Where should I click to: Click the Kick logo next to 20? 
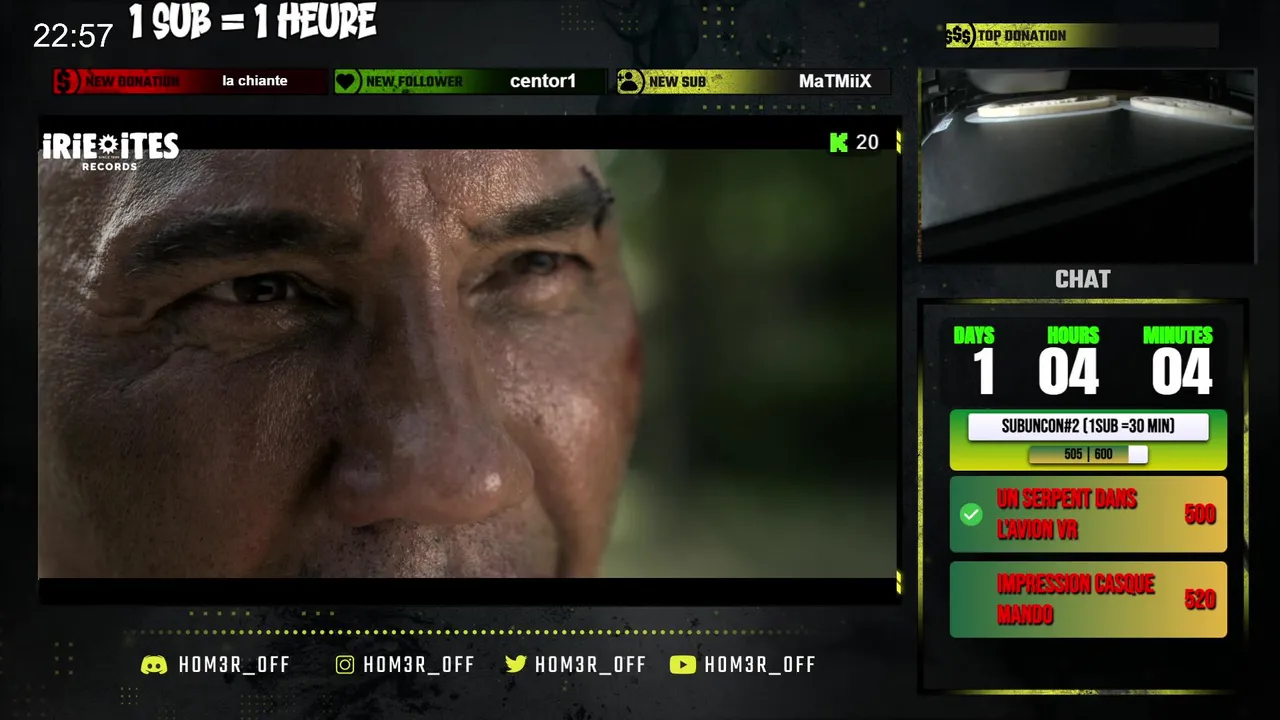coord(839,143)
